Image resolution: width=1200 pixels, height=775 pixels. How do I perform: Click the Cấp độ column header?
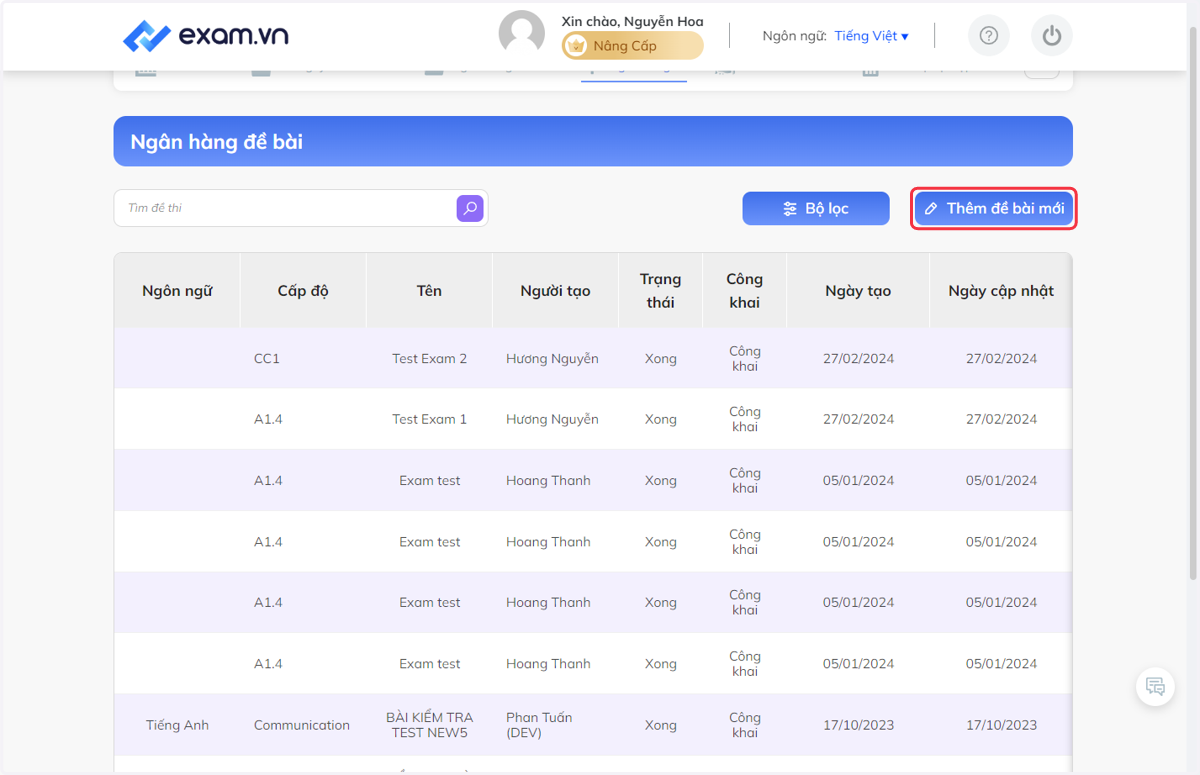[x=303, y=291]
